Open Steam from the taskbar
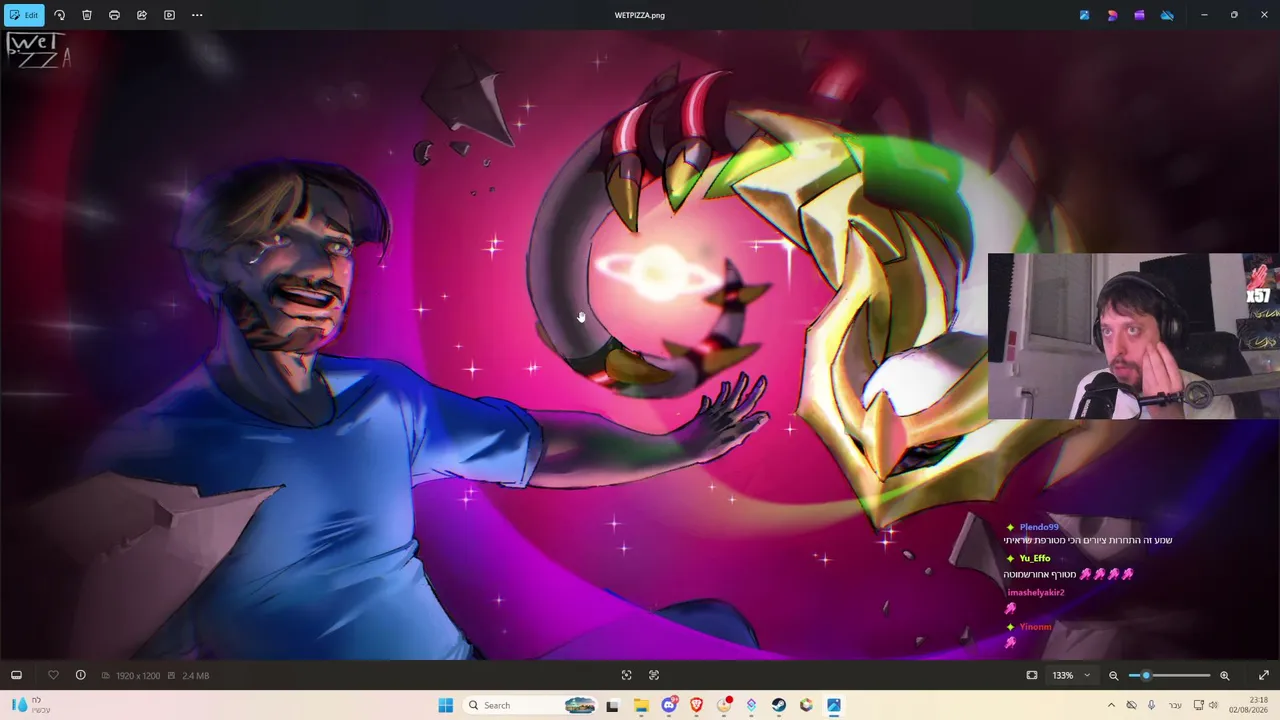The width and height of the screenshot is (1280, 720). [x=778, y=705]
